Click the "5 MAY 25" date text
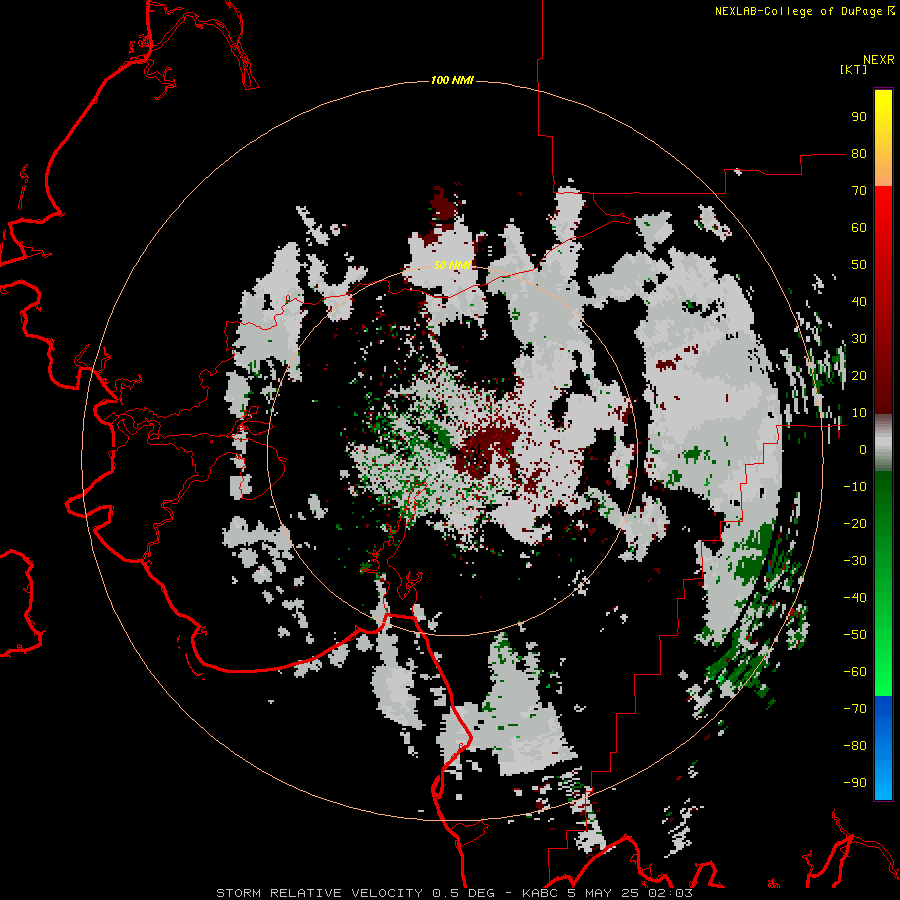 (603, 893)
